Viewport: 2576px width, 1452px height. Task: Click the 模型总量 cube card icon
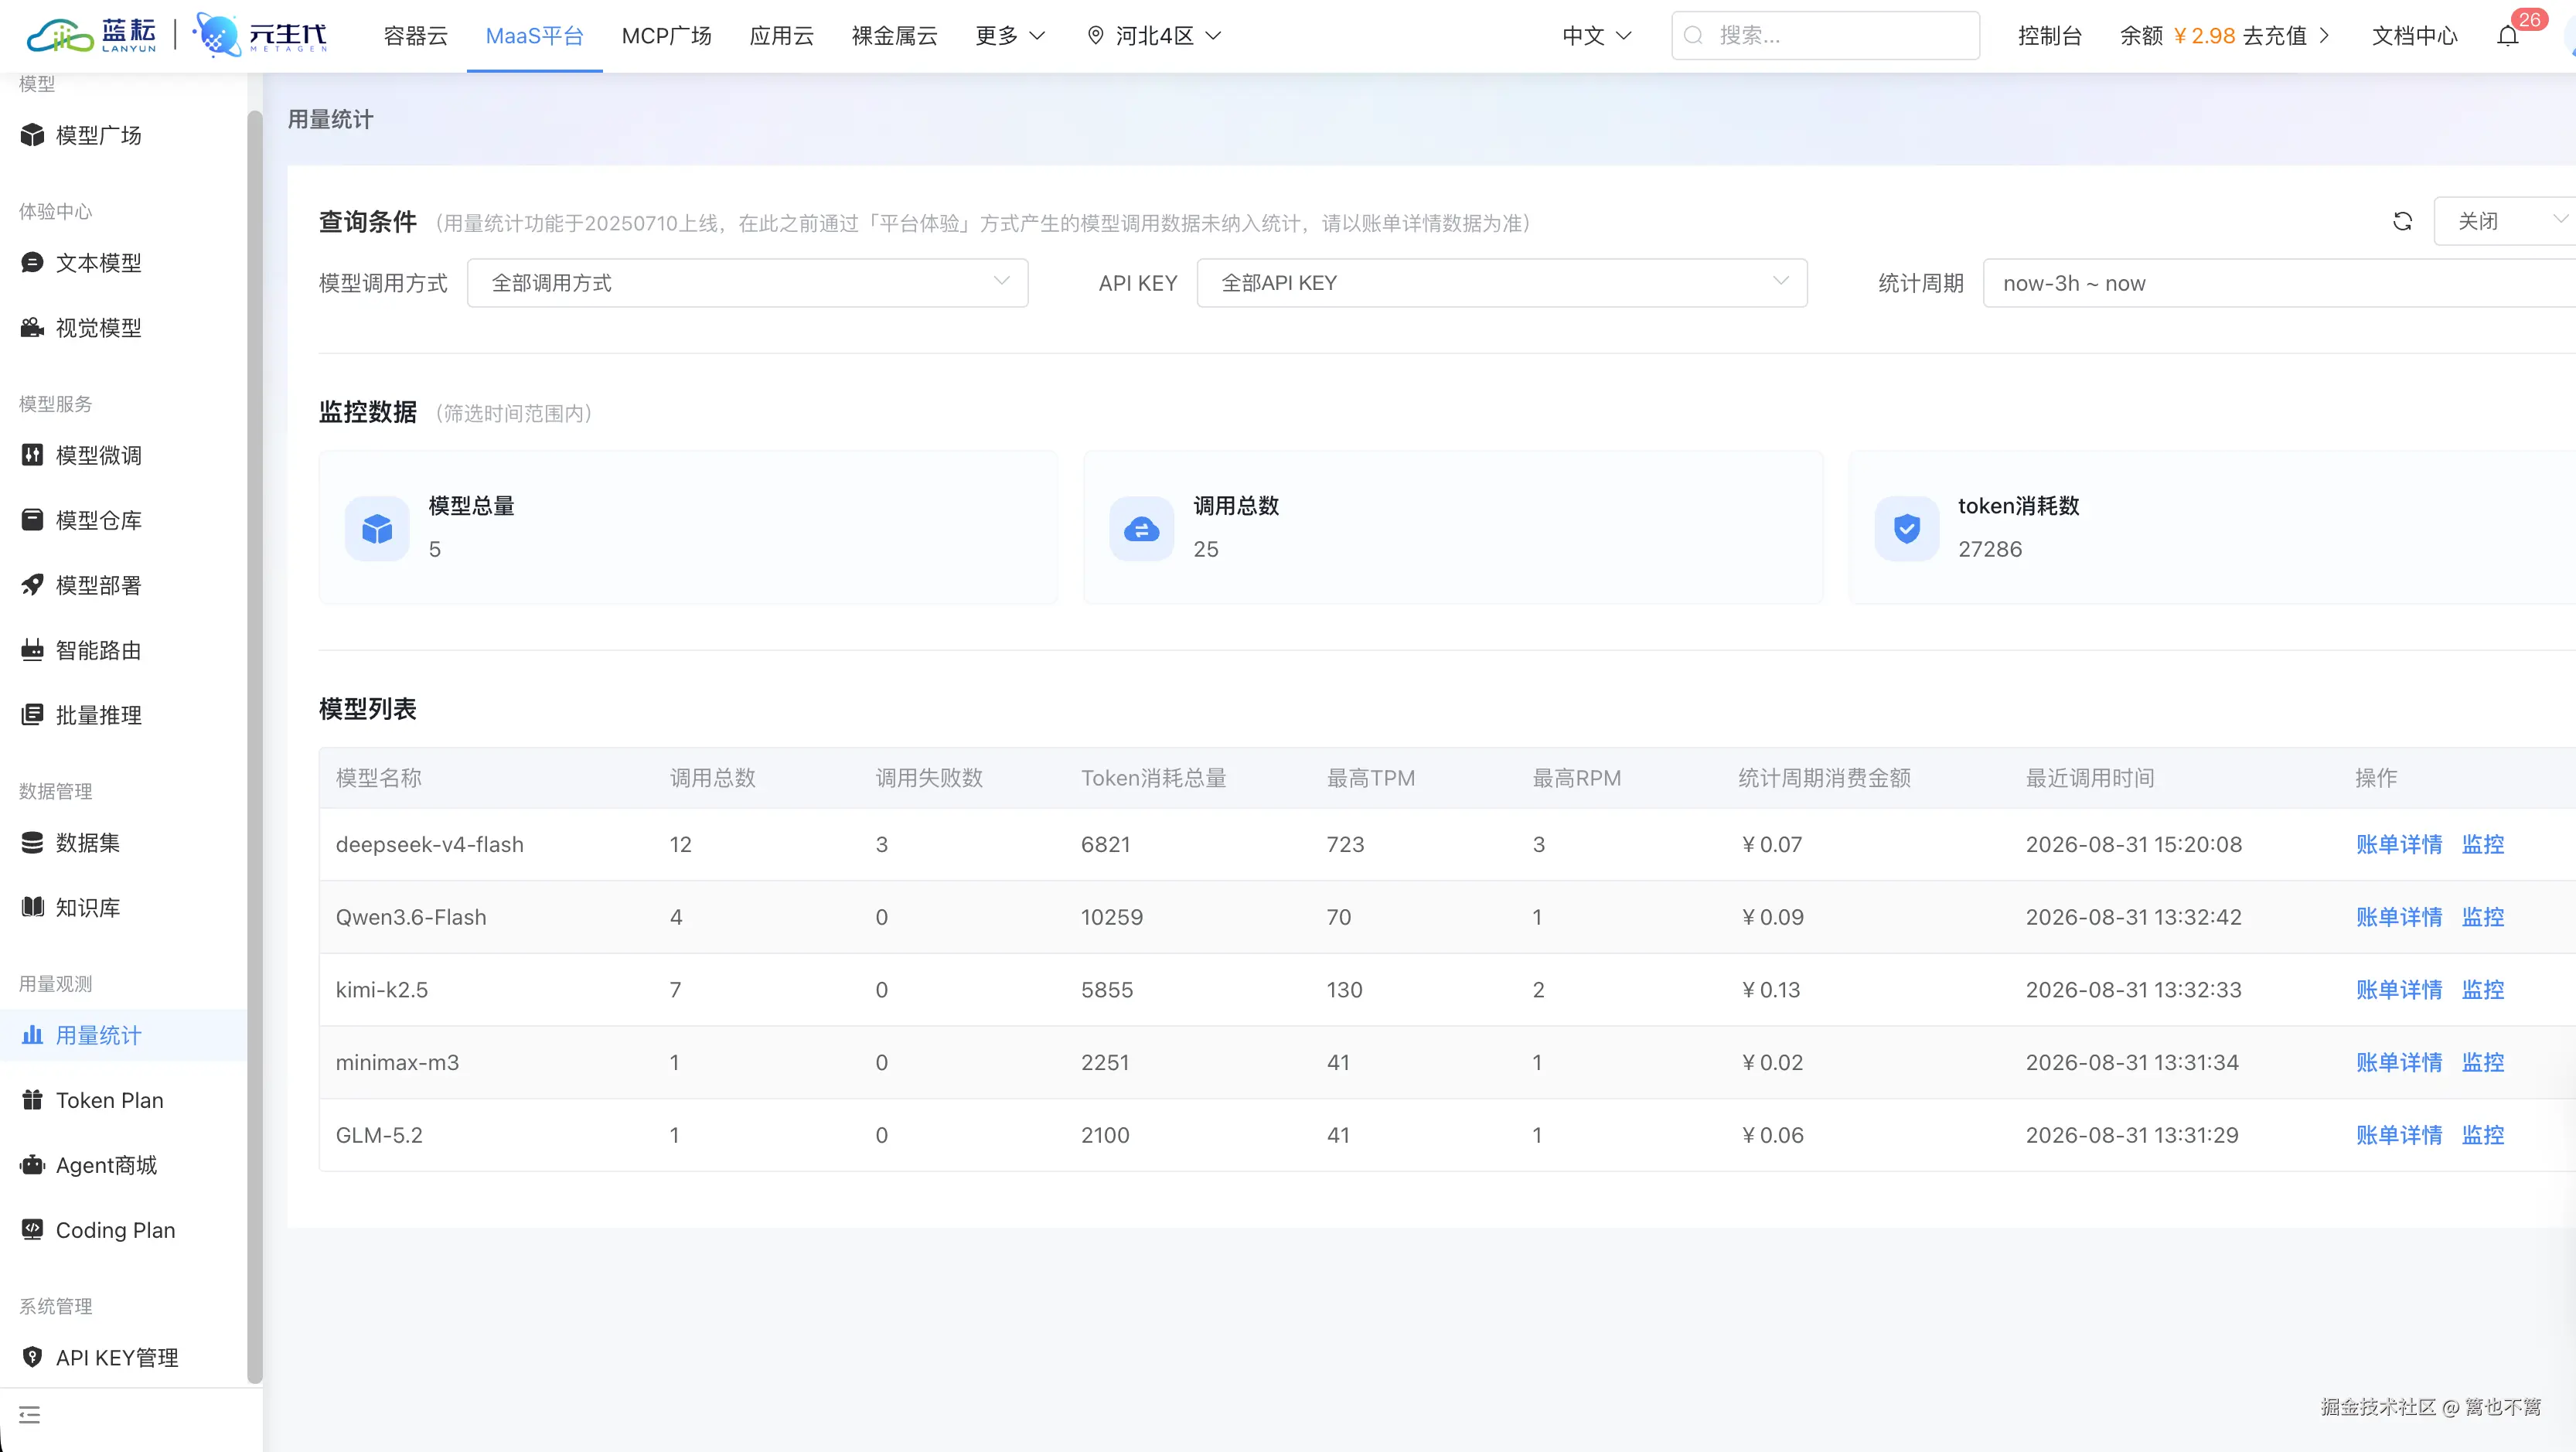tap(377, 528)
